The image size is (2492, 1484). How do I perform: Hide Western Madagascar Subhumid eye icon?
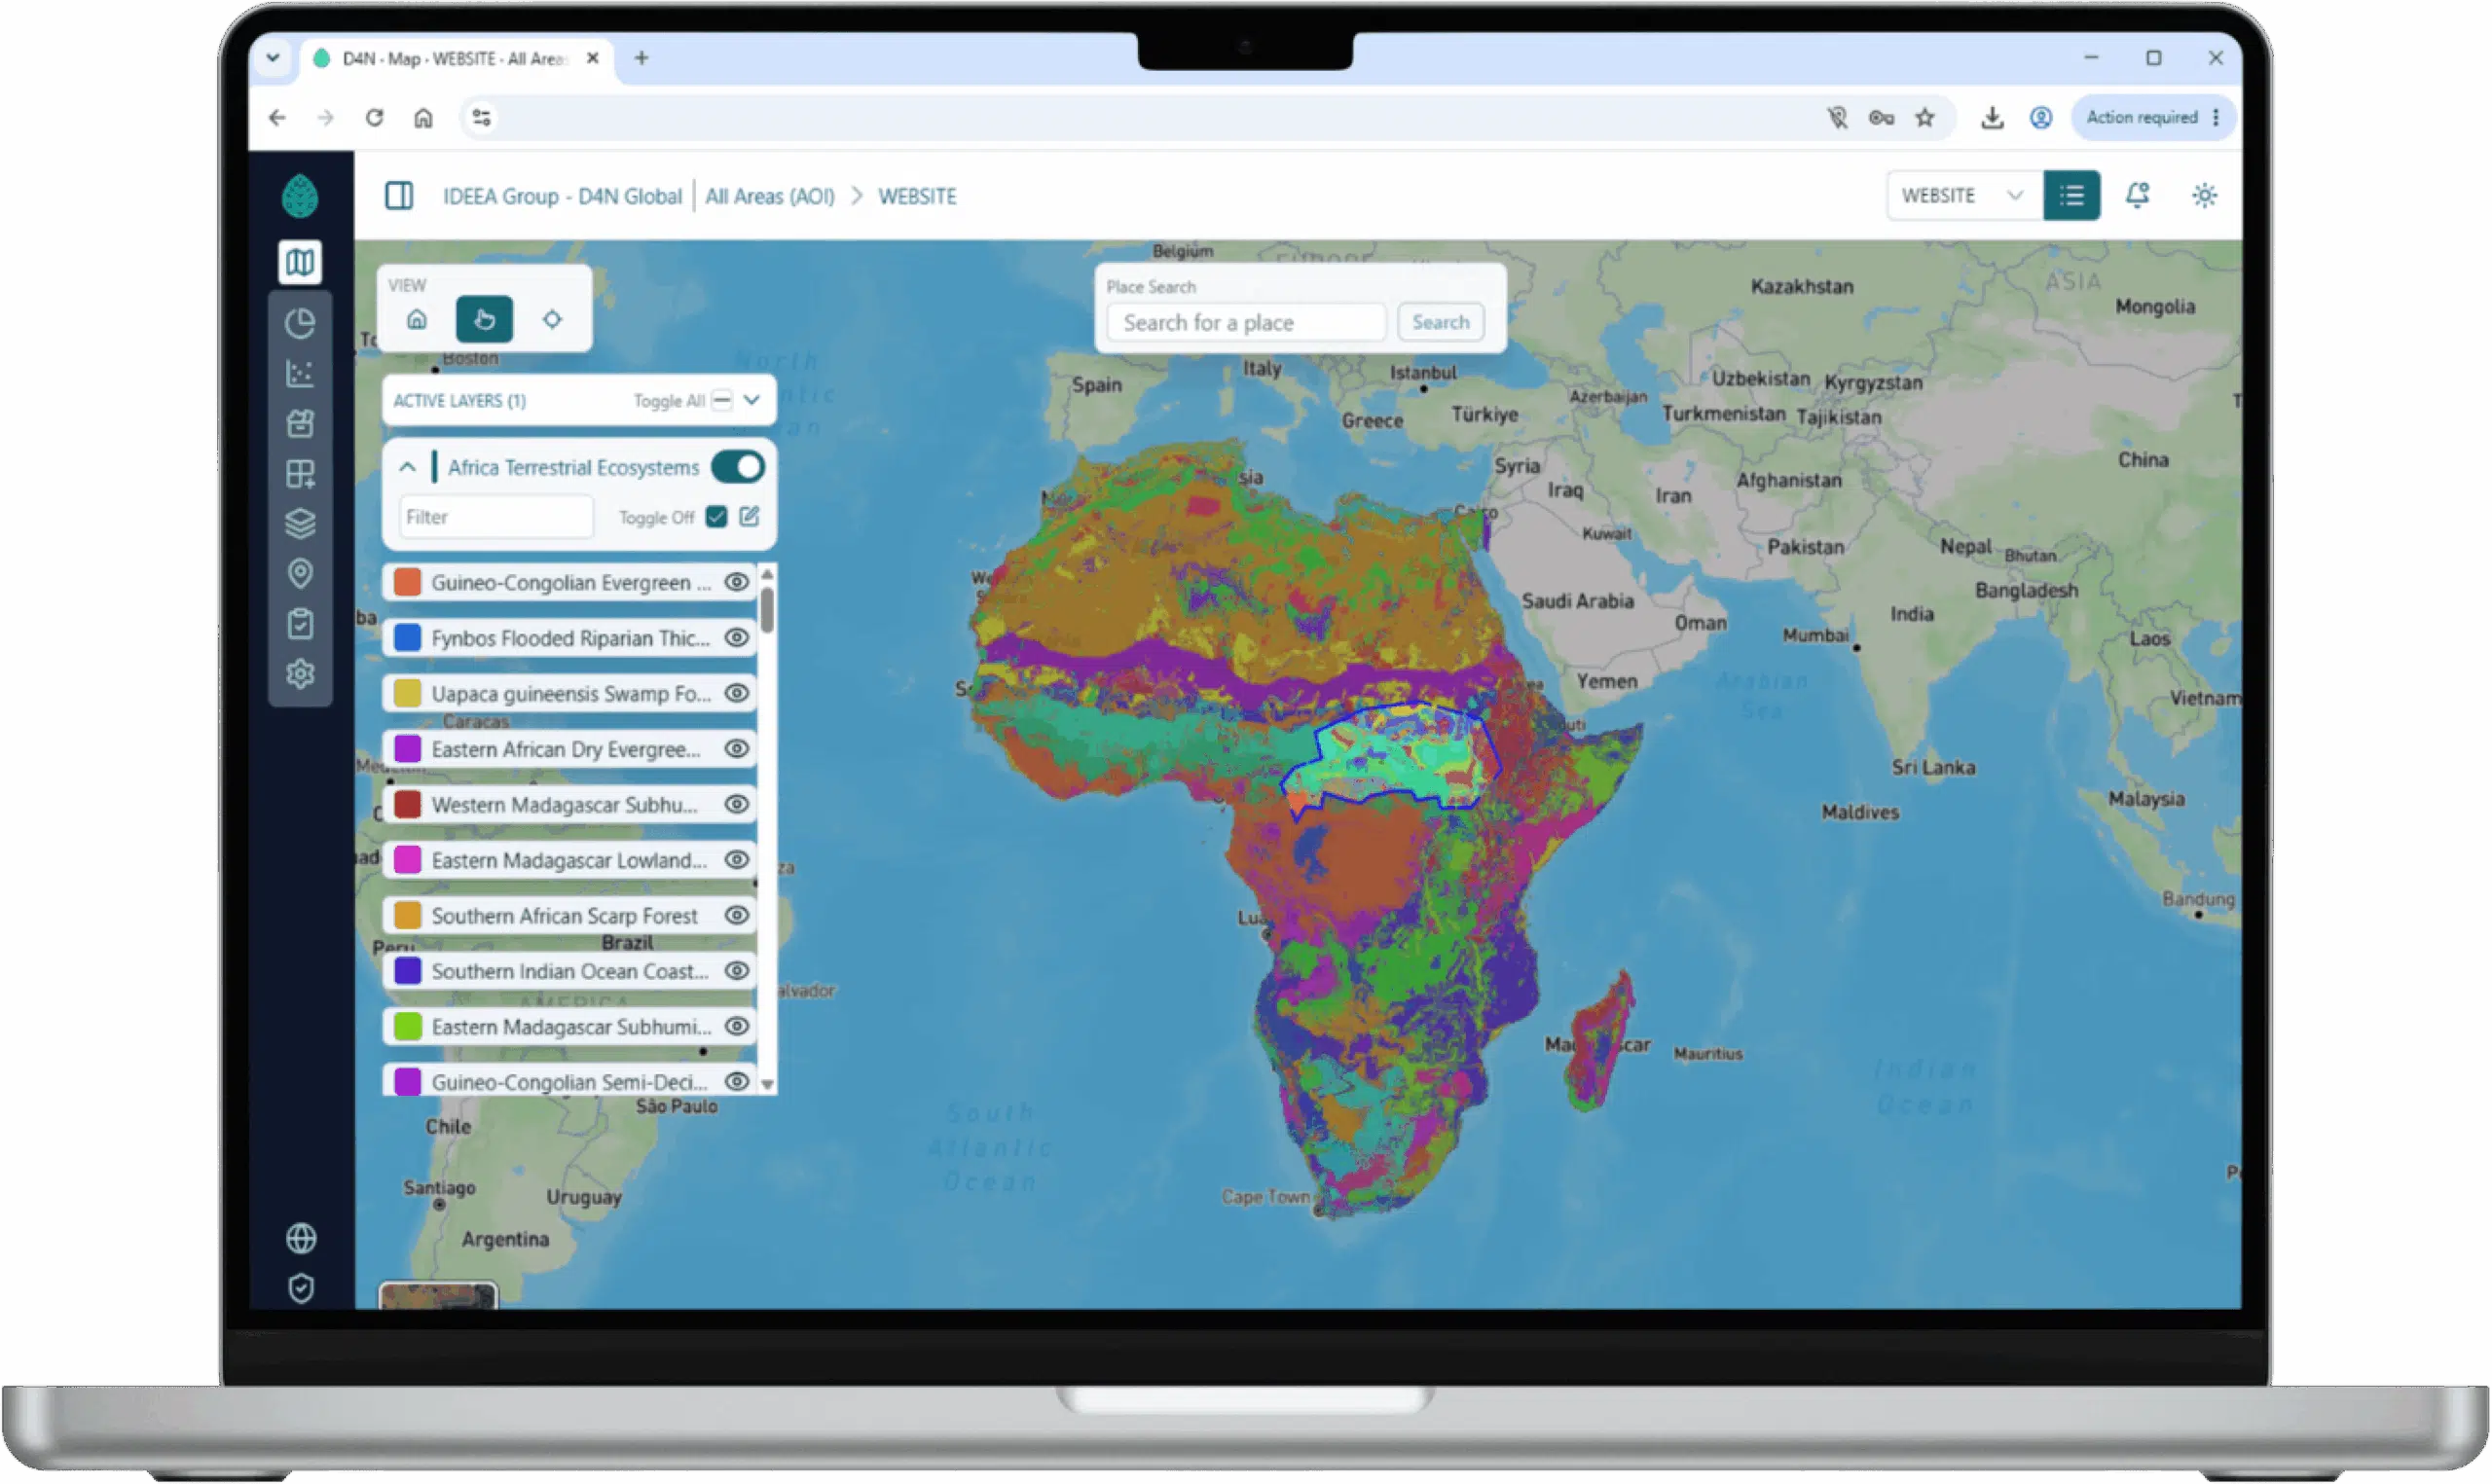click(738, 805)
